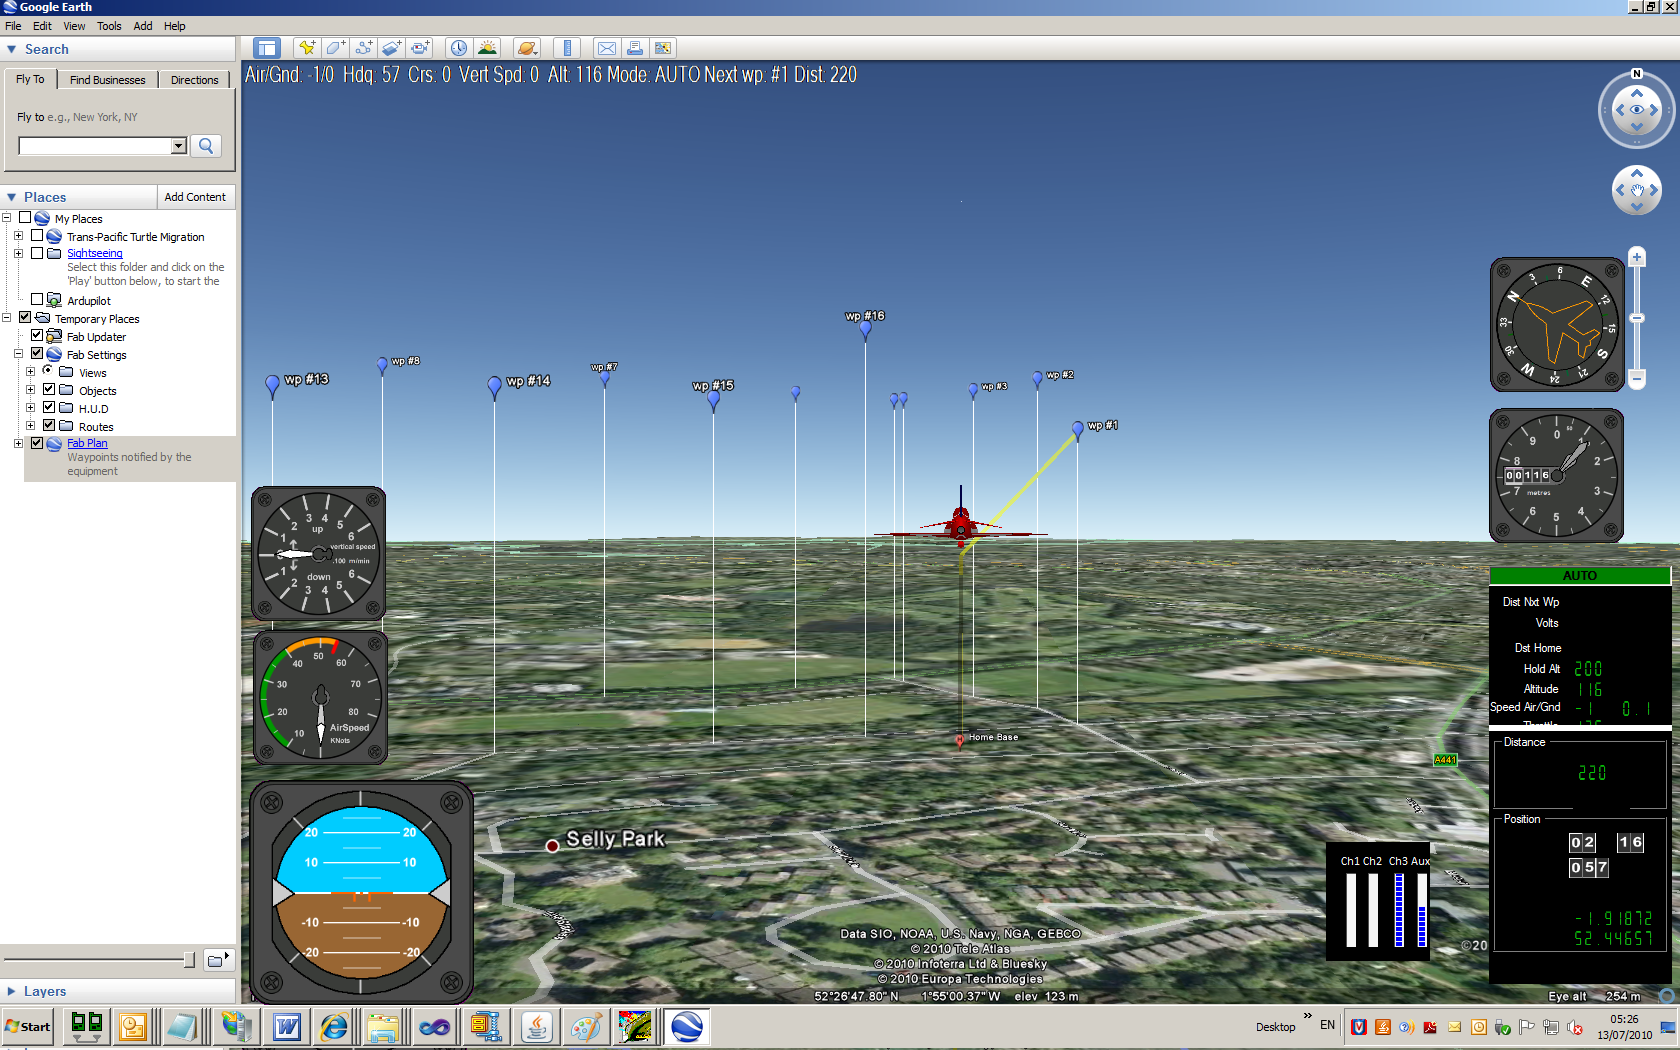
Task: Click the Add Path toolbar icon
Action: point(363,48)
